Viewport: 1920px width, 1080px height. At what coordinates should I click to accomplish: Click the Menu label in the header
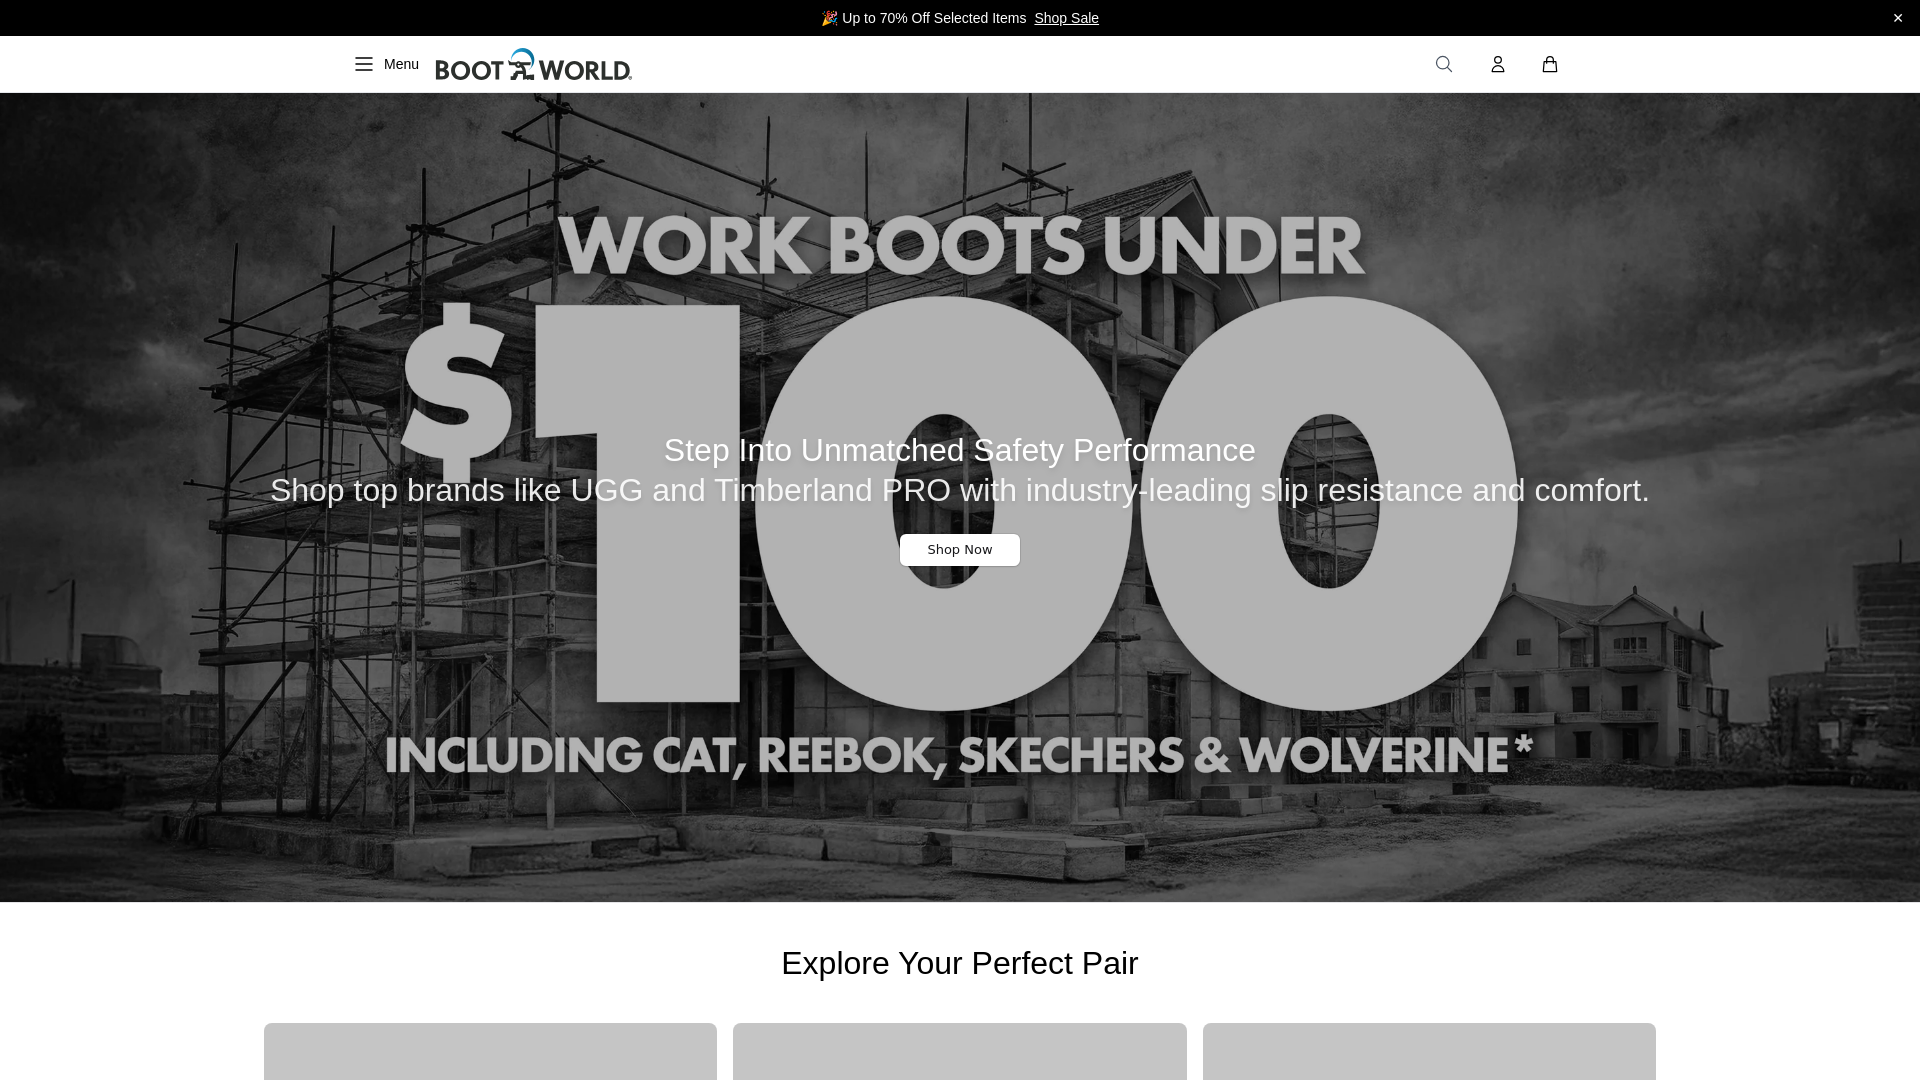click(x=401, y=64)
